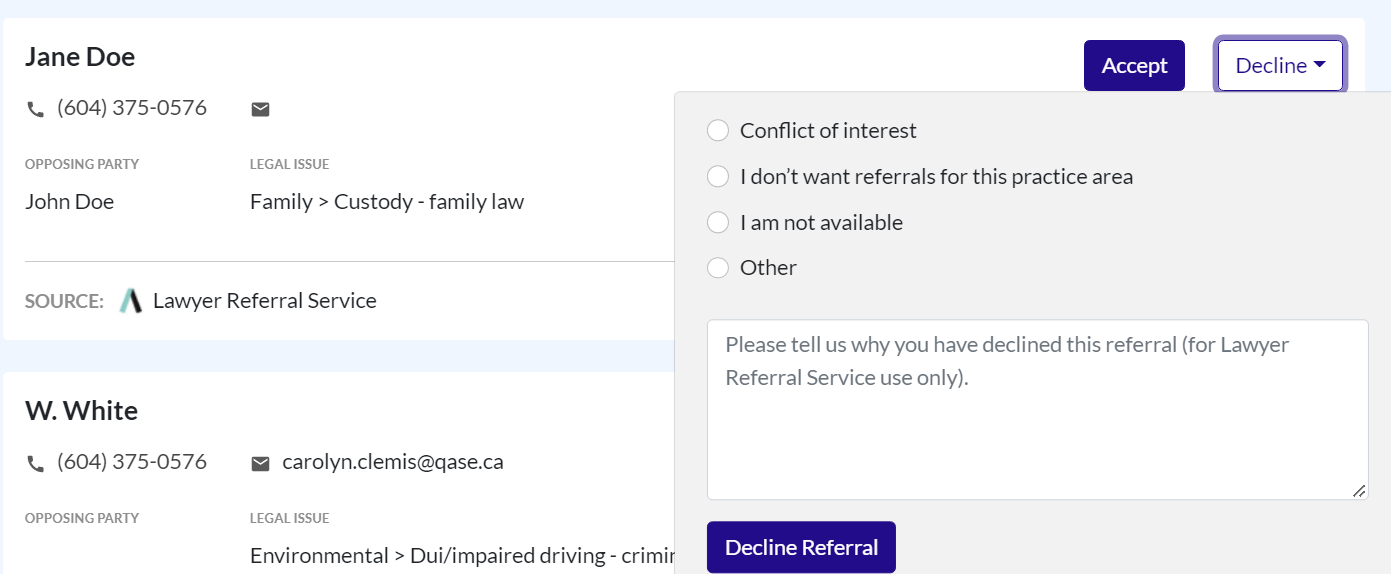The width and height of the screenshot is (1391, 574).
Task: Open the Jane Doe referral name heading
Action: (x=80, y=57)
